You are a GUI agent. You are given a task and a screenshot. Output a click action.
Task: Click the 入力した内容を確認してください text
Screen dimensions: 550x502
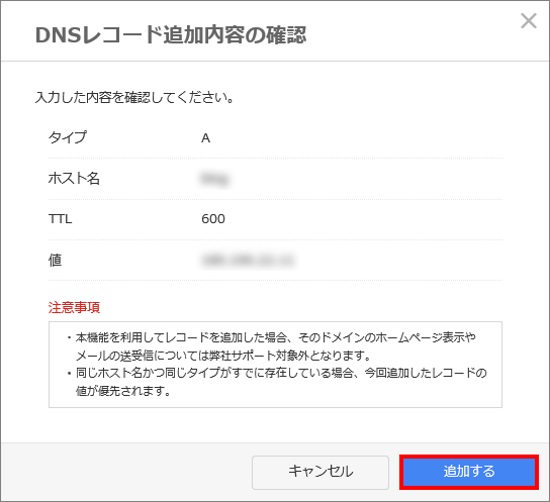[135, 97]
